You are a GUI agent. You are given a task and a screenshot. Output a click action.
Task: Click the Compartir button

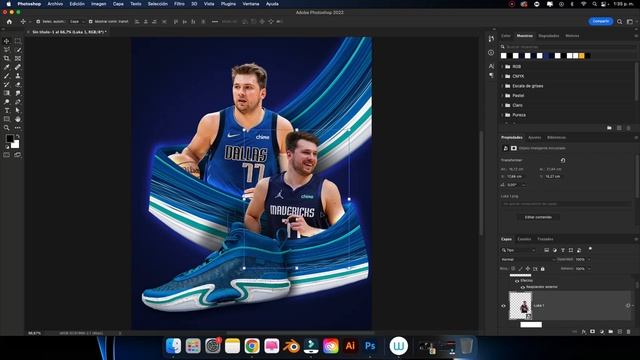(600, 21)
